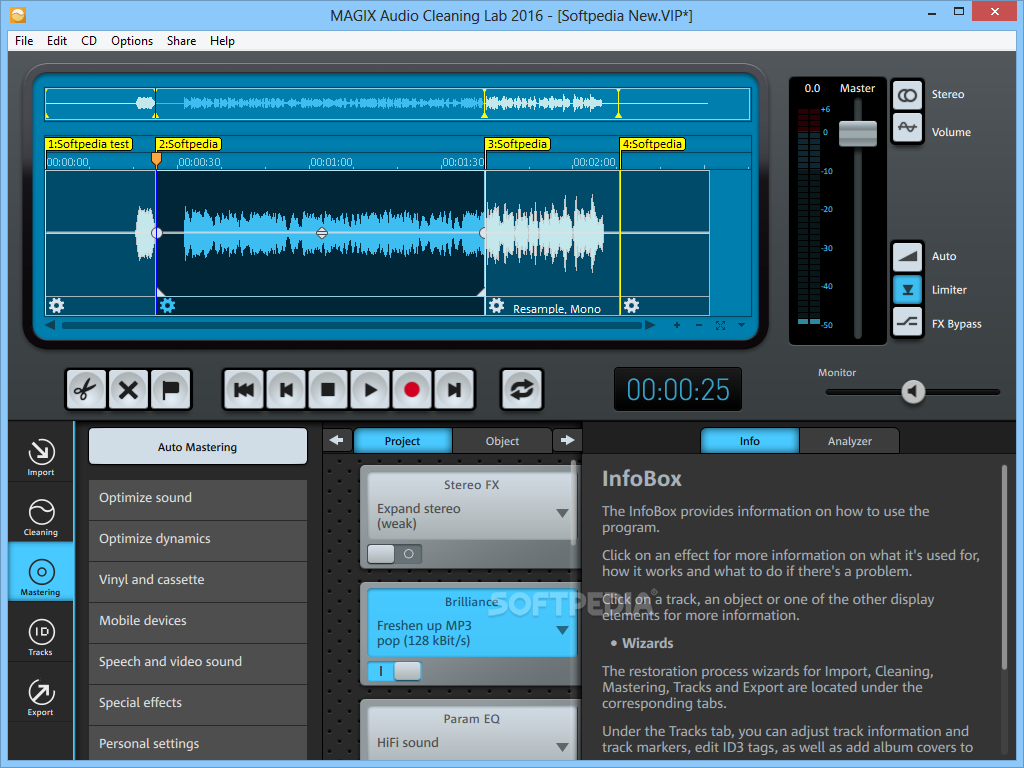This screenshot has width=1024, height=768.
Task: Expand the Brilliance preset dropdown
Action: tap(562, 630)
